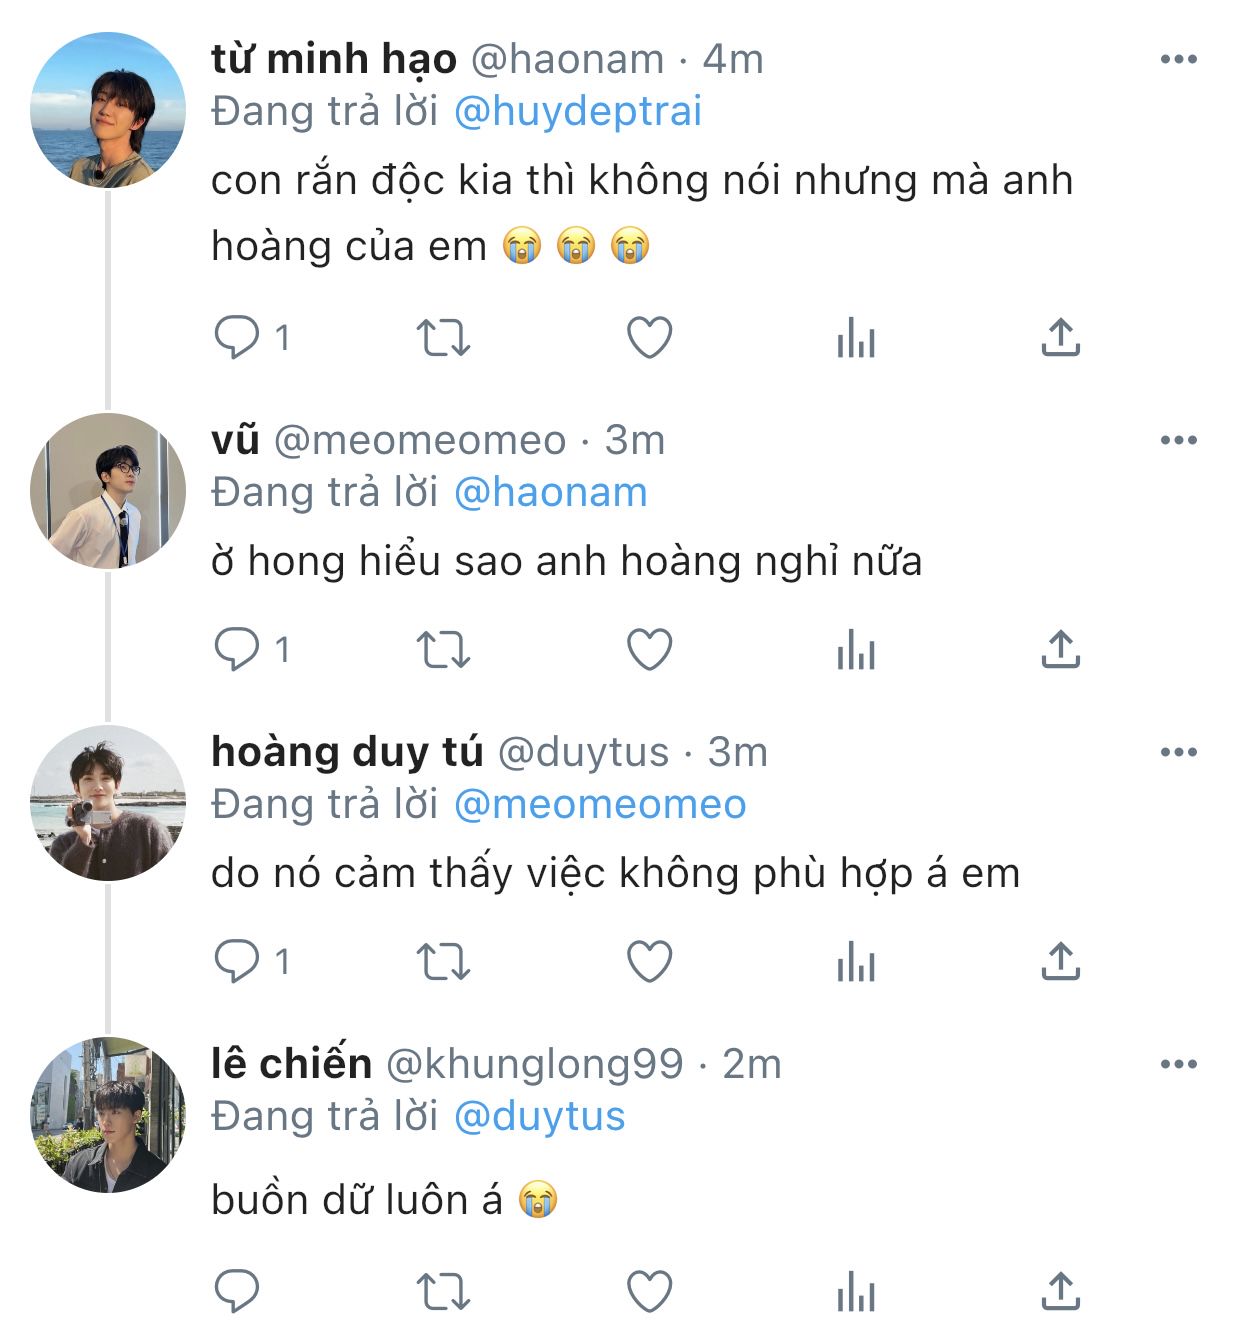Like hoàng duy tú's reply tweet
The height and width of the screenshot is (1325, 1242).
(x=649, y=962)
